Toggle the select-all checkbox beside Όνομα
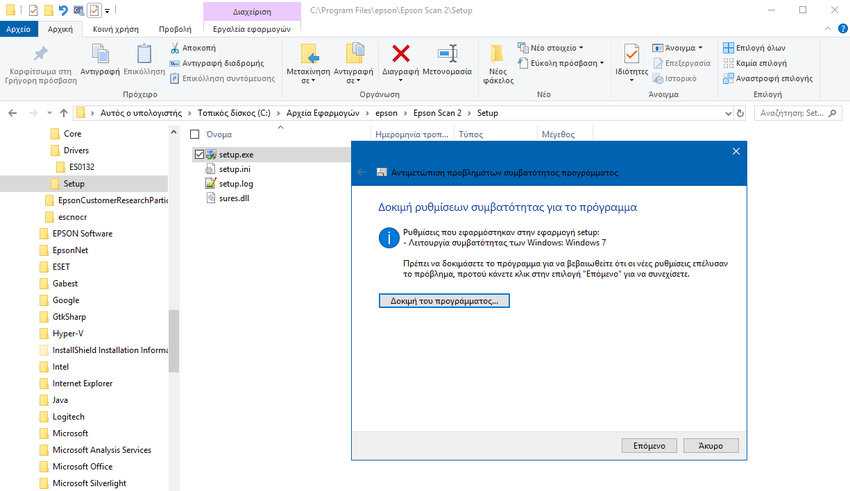The image size is (850, 491). pos(195,134)
